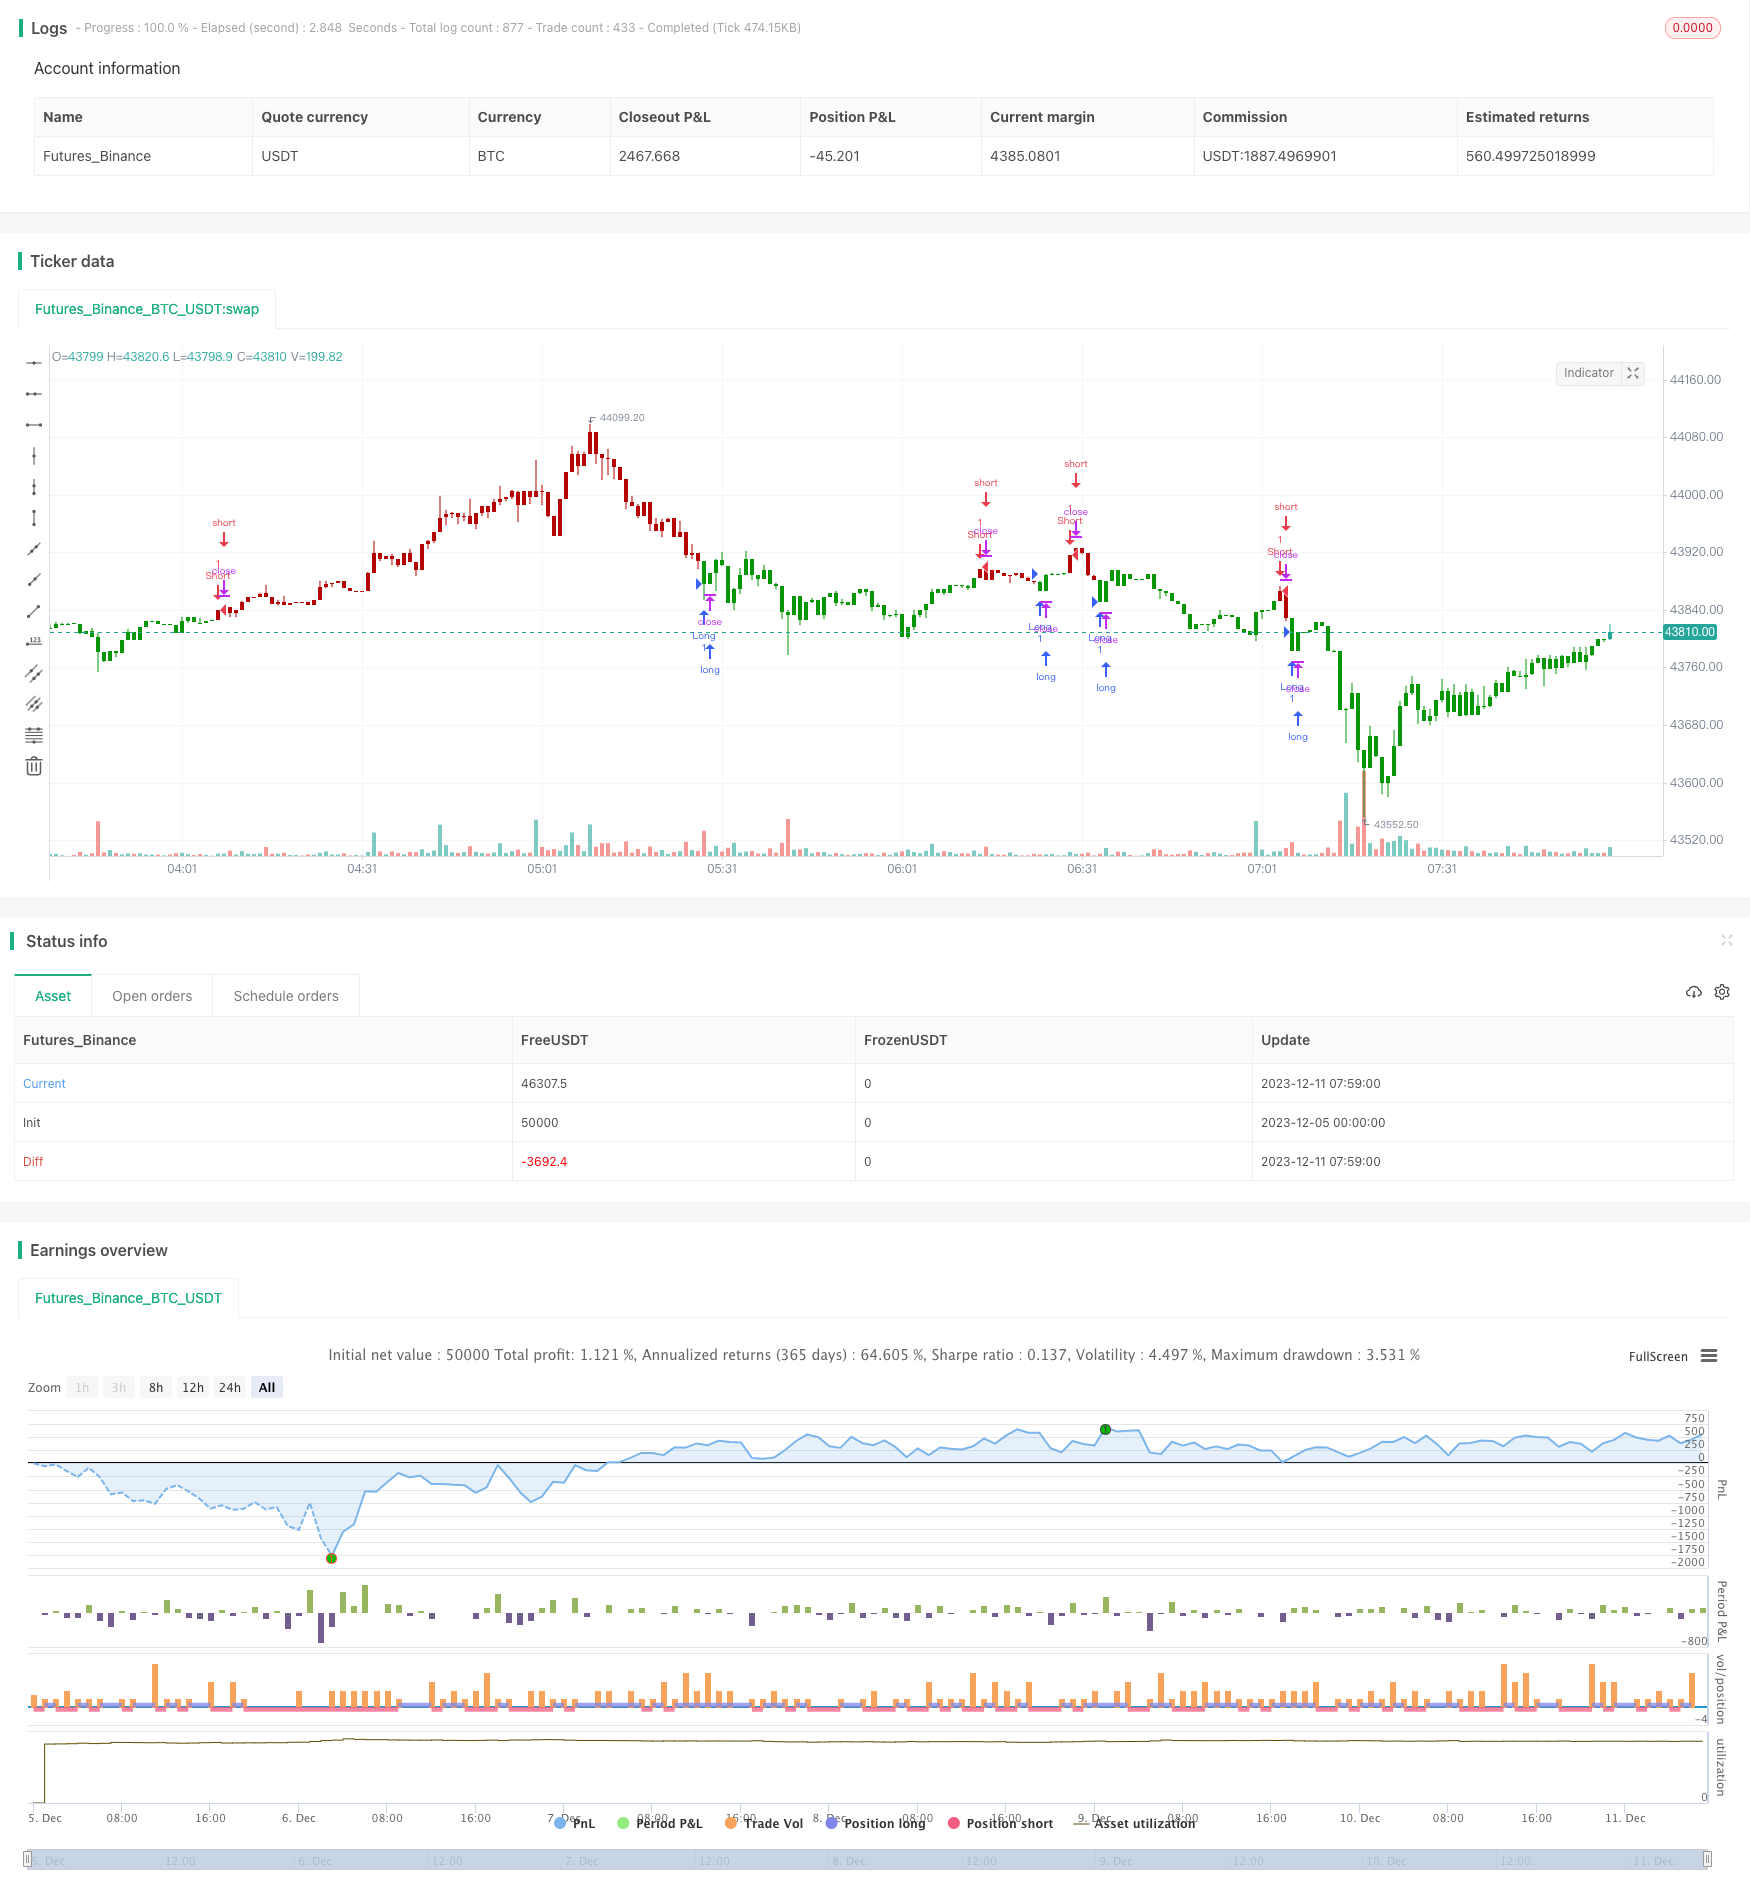Click the Diff value -3692.4

tap(544, 1161)
